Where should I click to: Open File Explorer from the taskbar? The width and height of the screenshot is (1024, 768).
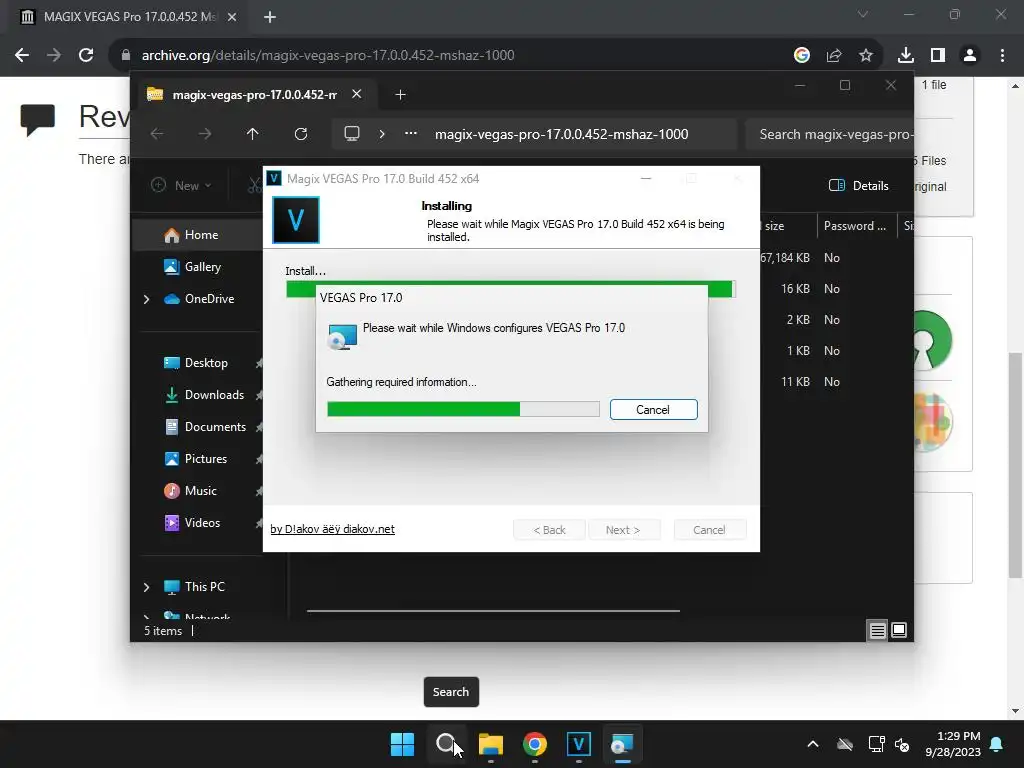coord(490,744)
